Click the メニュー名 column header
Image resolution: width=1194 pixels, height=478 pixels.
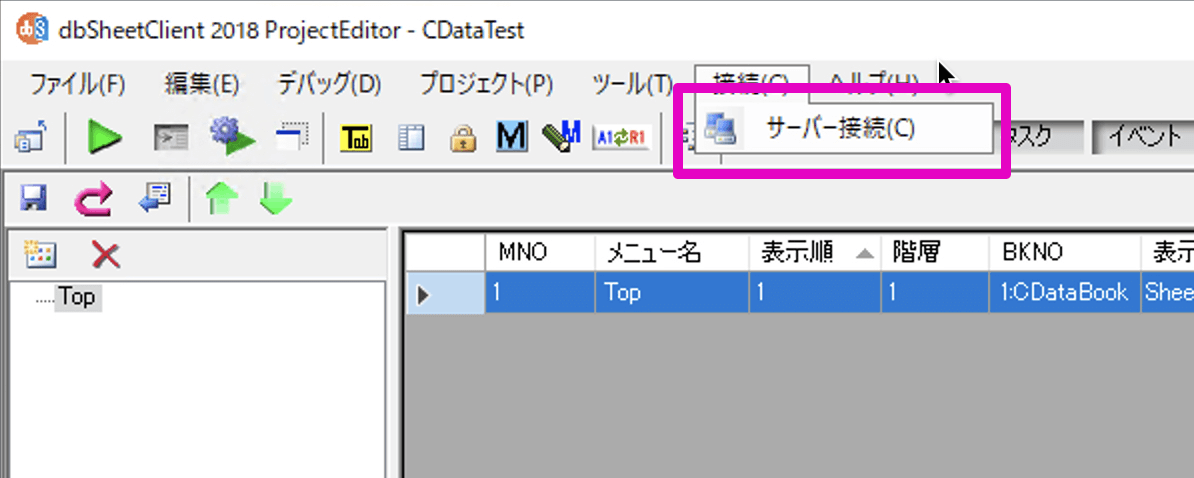[x=671, y=253]
